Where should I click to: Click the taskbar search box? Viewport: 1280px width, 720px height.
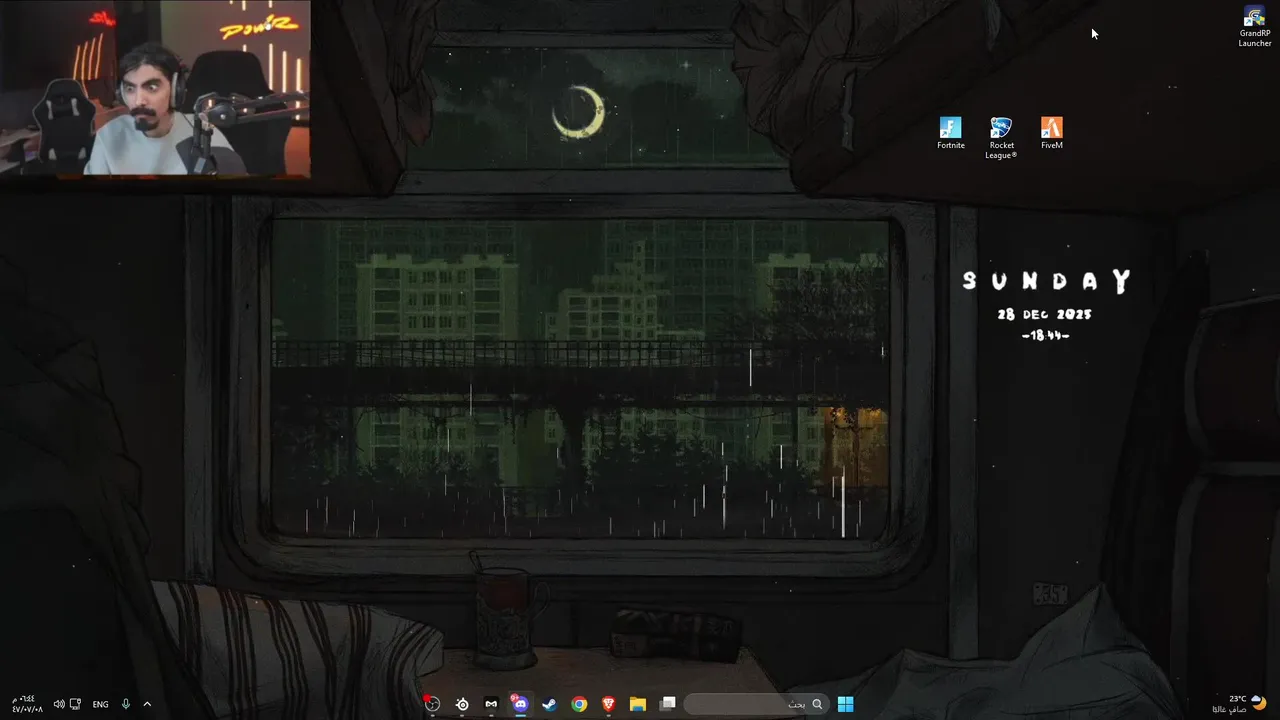click(757, 704)
